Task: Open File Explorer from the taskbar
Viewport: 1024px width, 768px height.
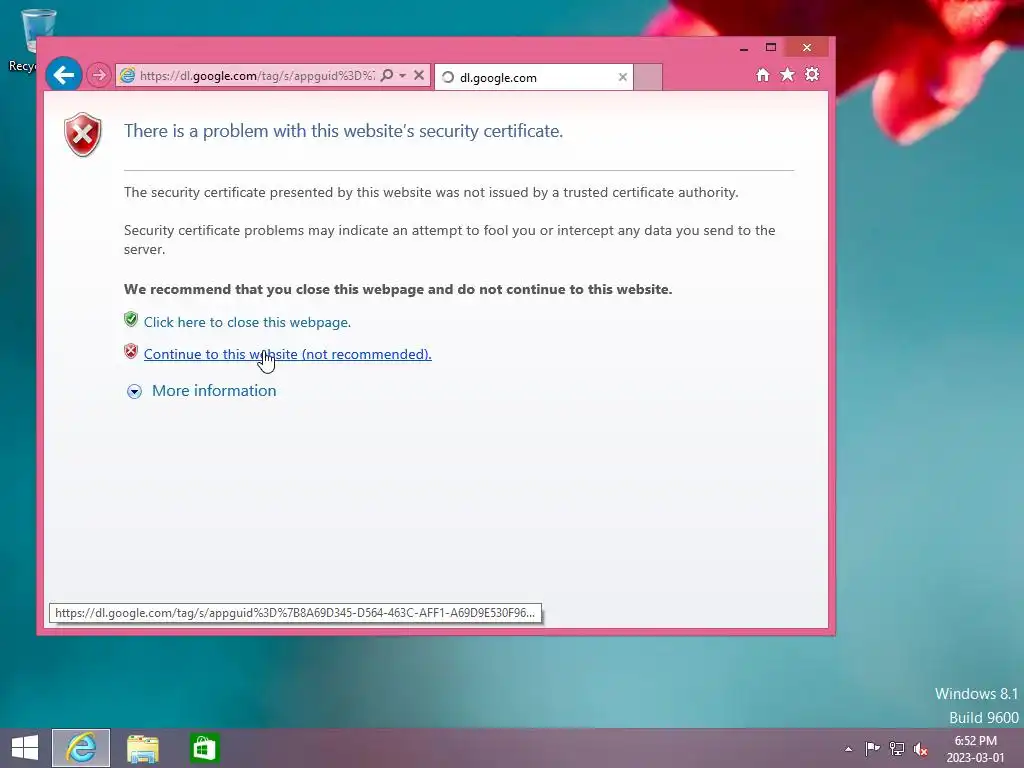Action: click(x=142, y=748)
